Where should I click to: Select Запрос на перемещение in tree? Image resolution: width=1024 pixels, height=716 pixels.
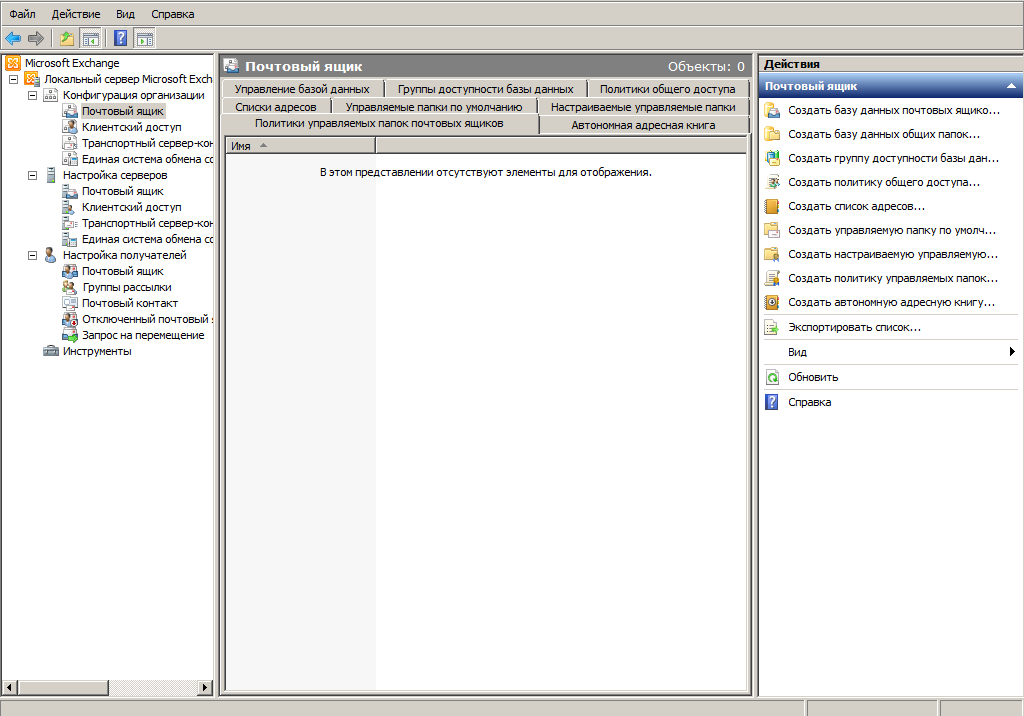[143, 335]
